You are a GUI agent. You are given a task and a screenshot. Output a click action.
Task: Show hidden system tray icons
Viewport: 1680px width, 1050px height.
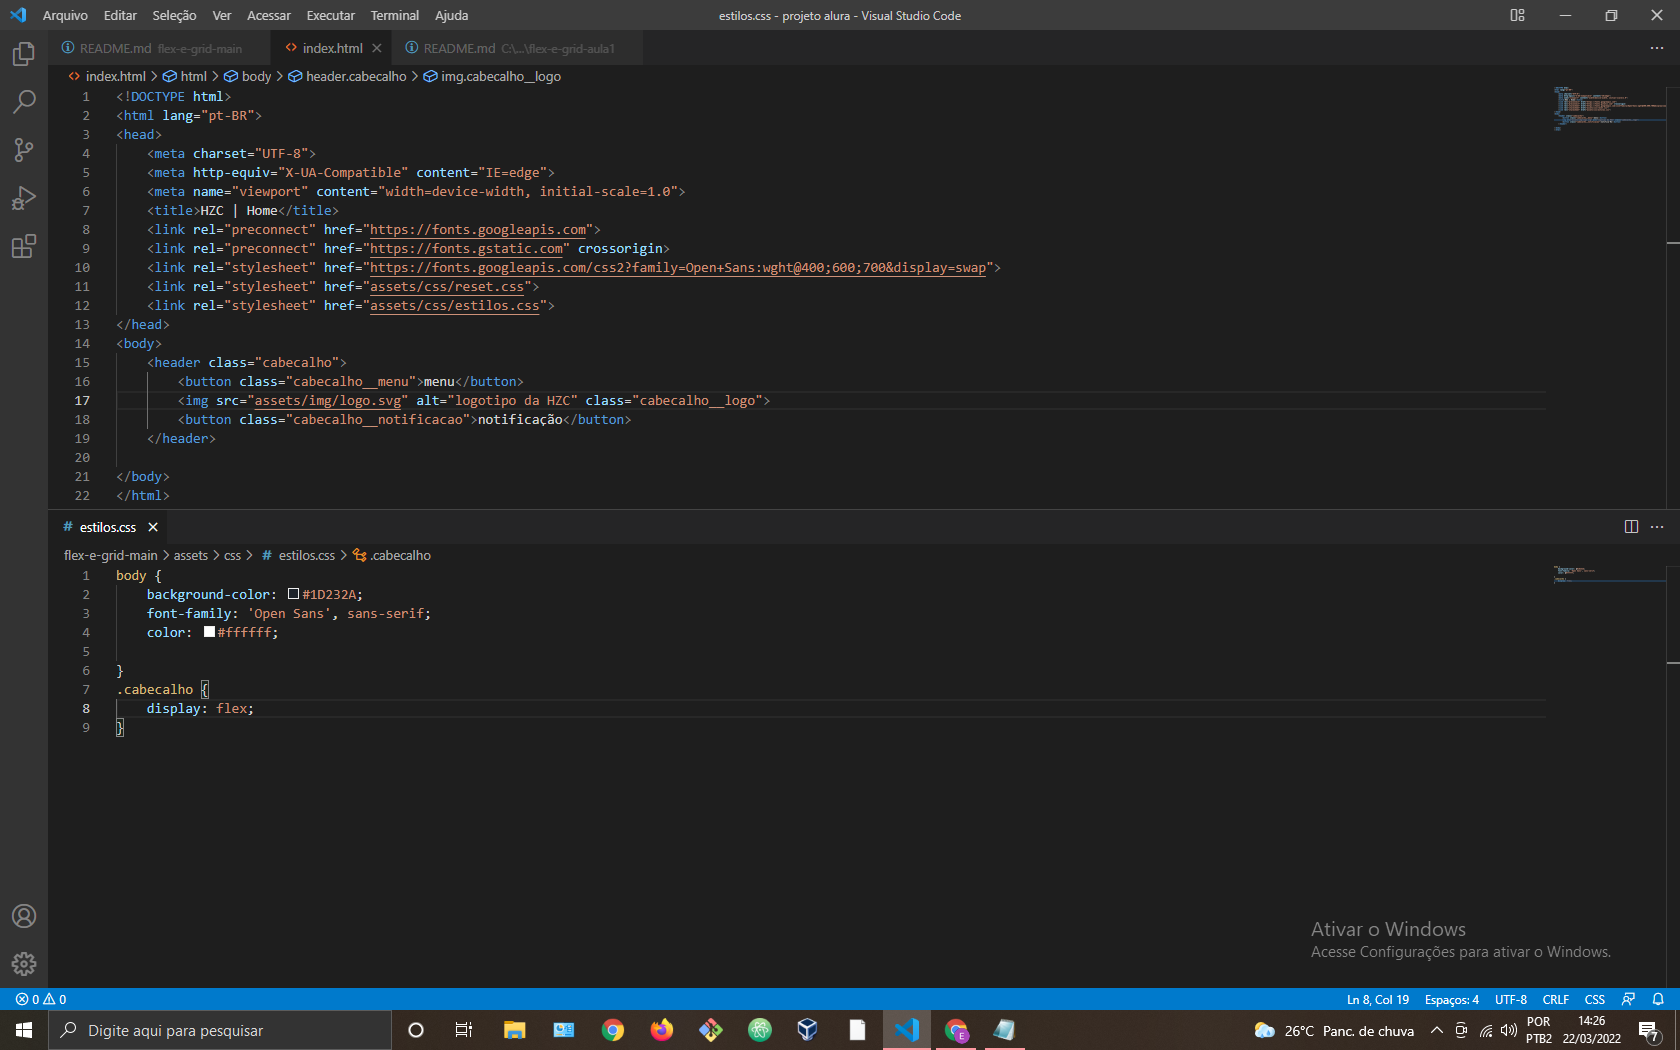pos(1437,1030)
